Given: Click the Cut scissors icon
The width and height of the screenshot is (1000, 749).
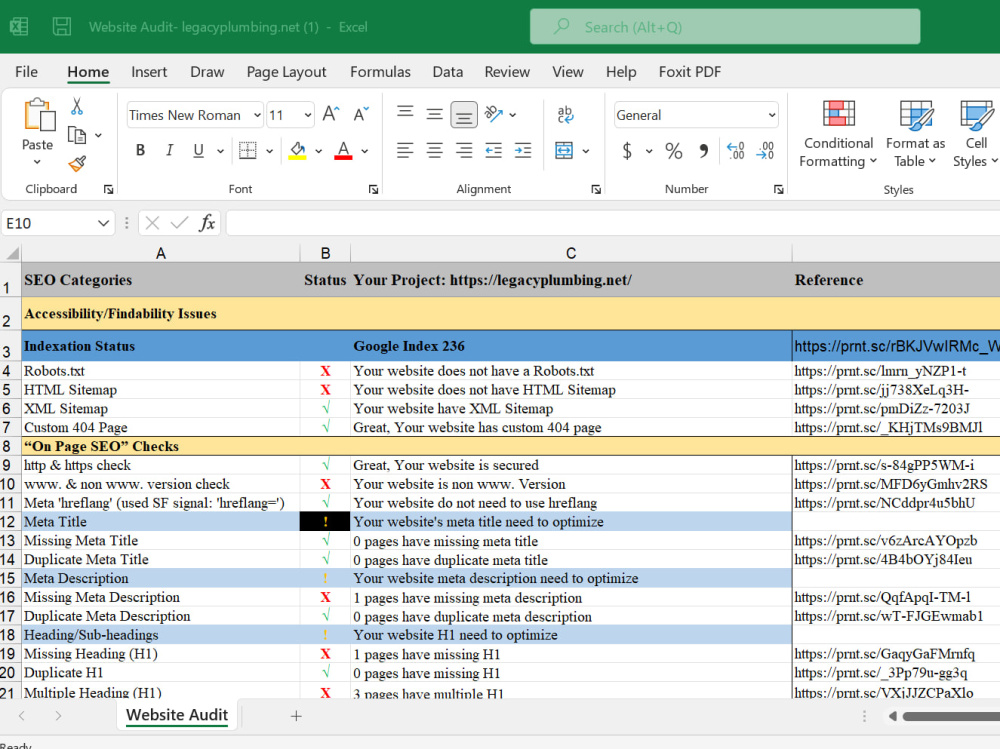Looking at the screenshot, I should (x=77, y=106).
